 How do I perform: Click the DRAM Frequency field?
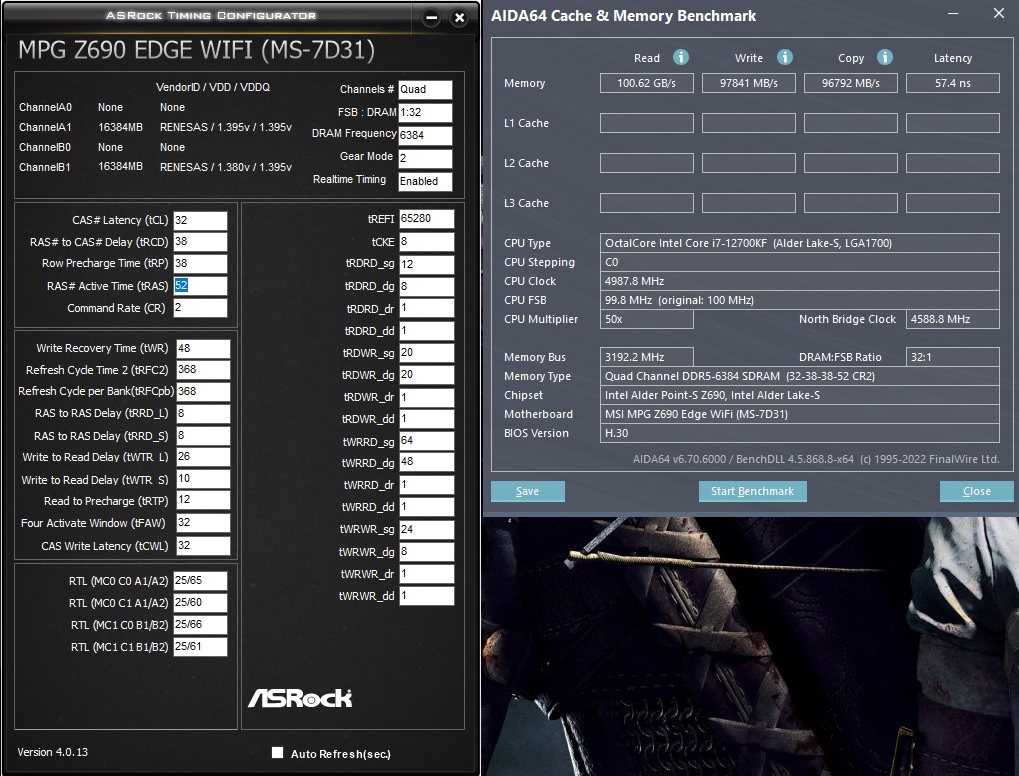425,135
